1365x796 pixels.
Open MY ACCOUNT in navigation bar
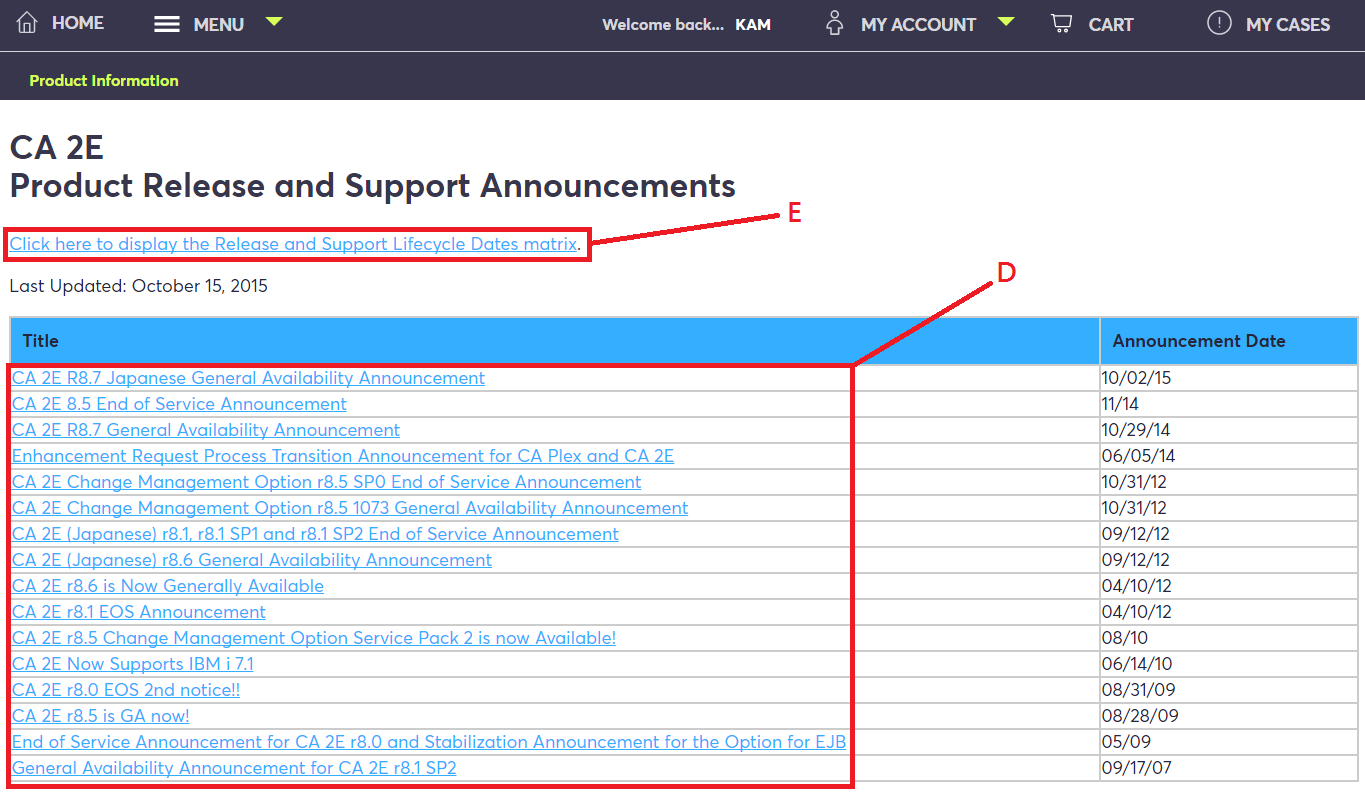point(918,25)
